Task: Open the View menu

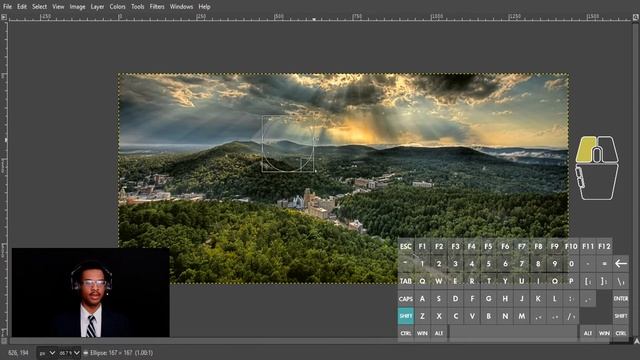Action: tap(58, 7)
